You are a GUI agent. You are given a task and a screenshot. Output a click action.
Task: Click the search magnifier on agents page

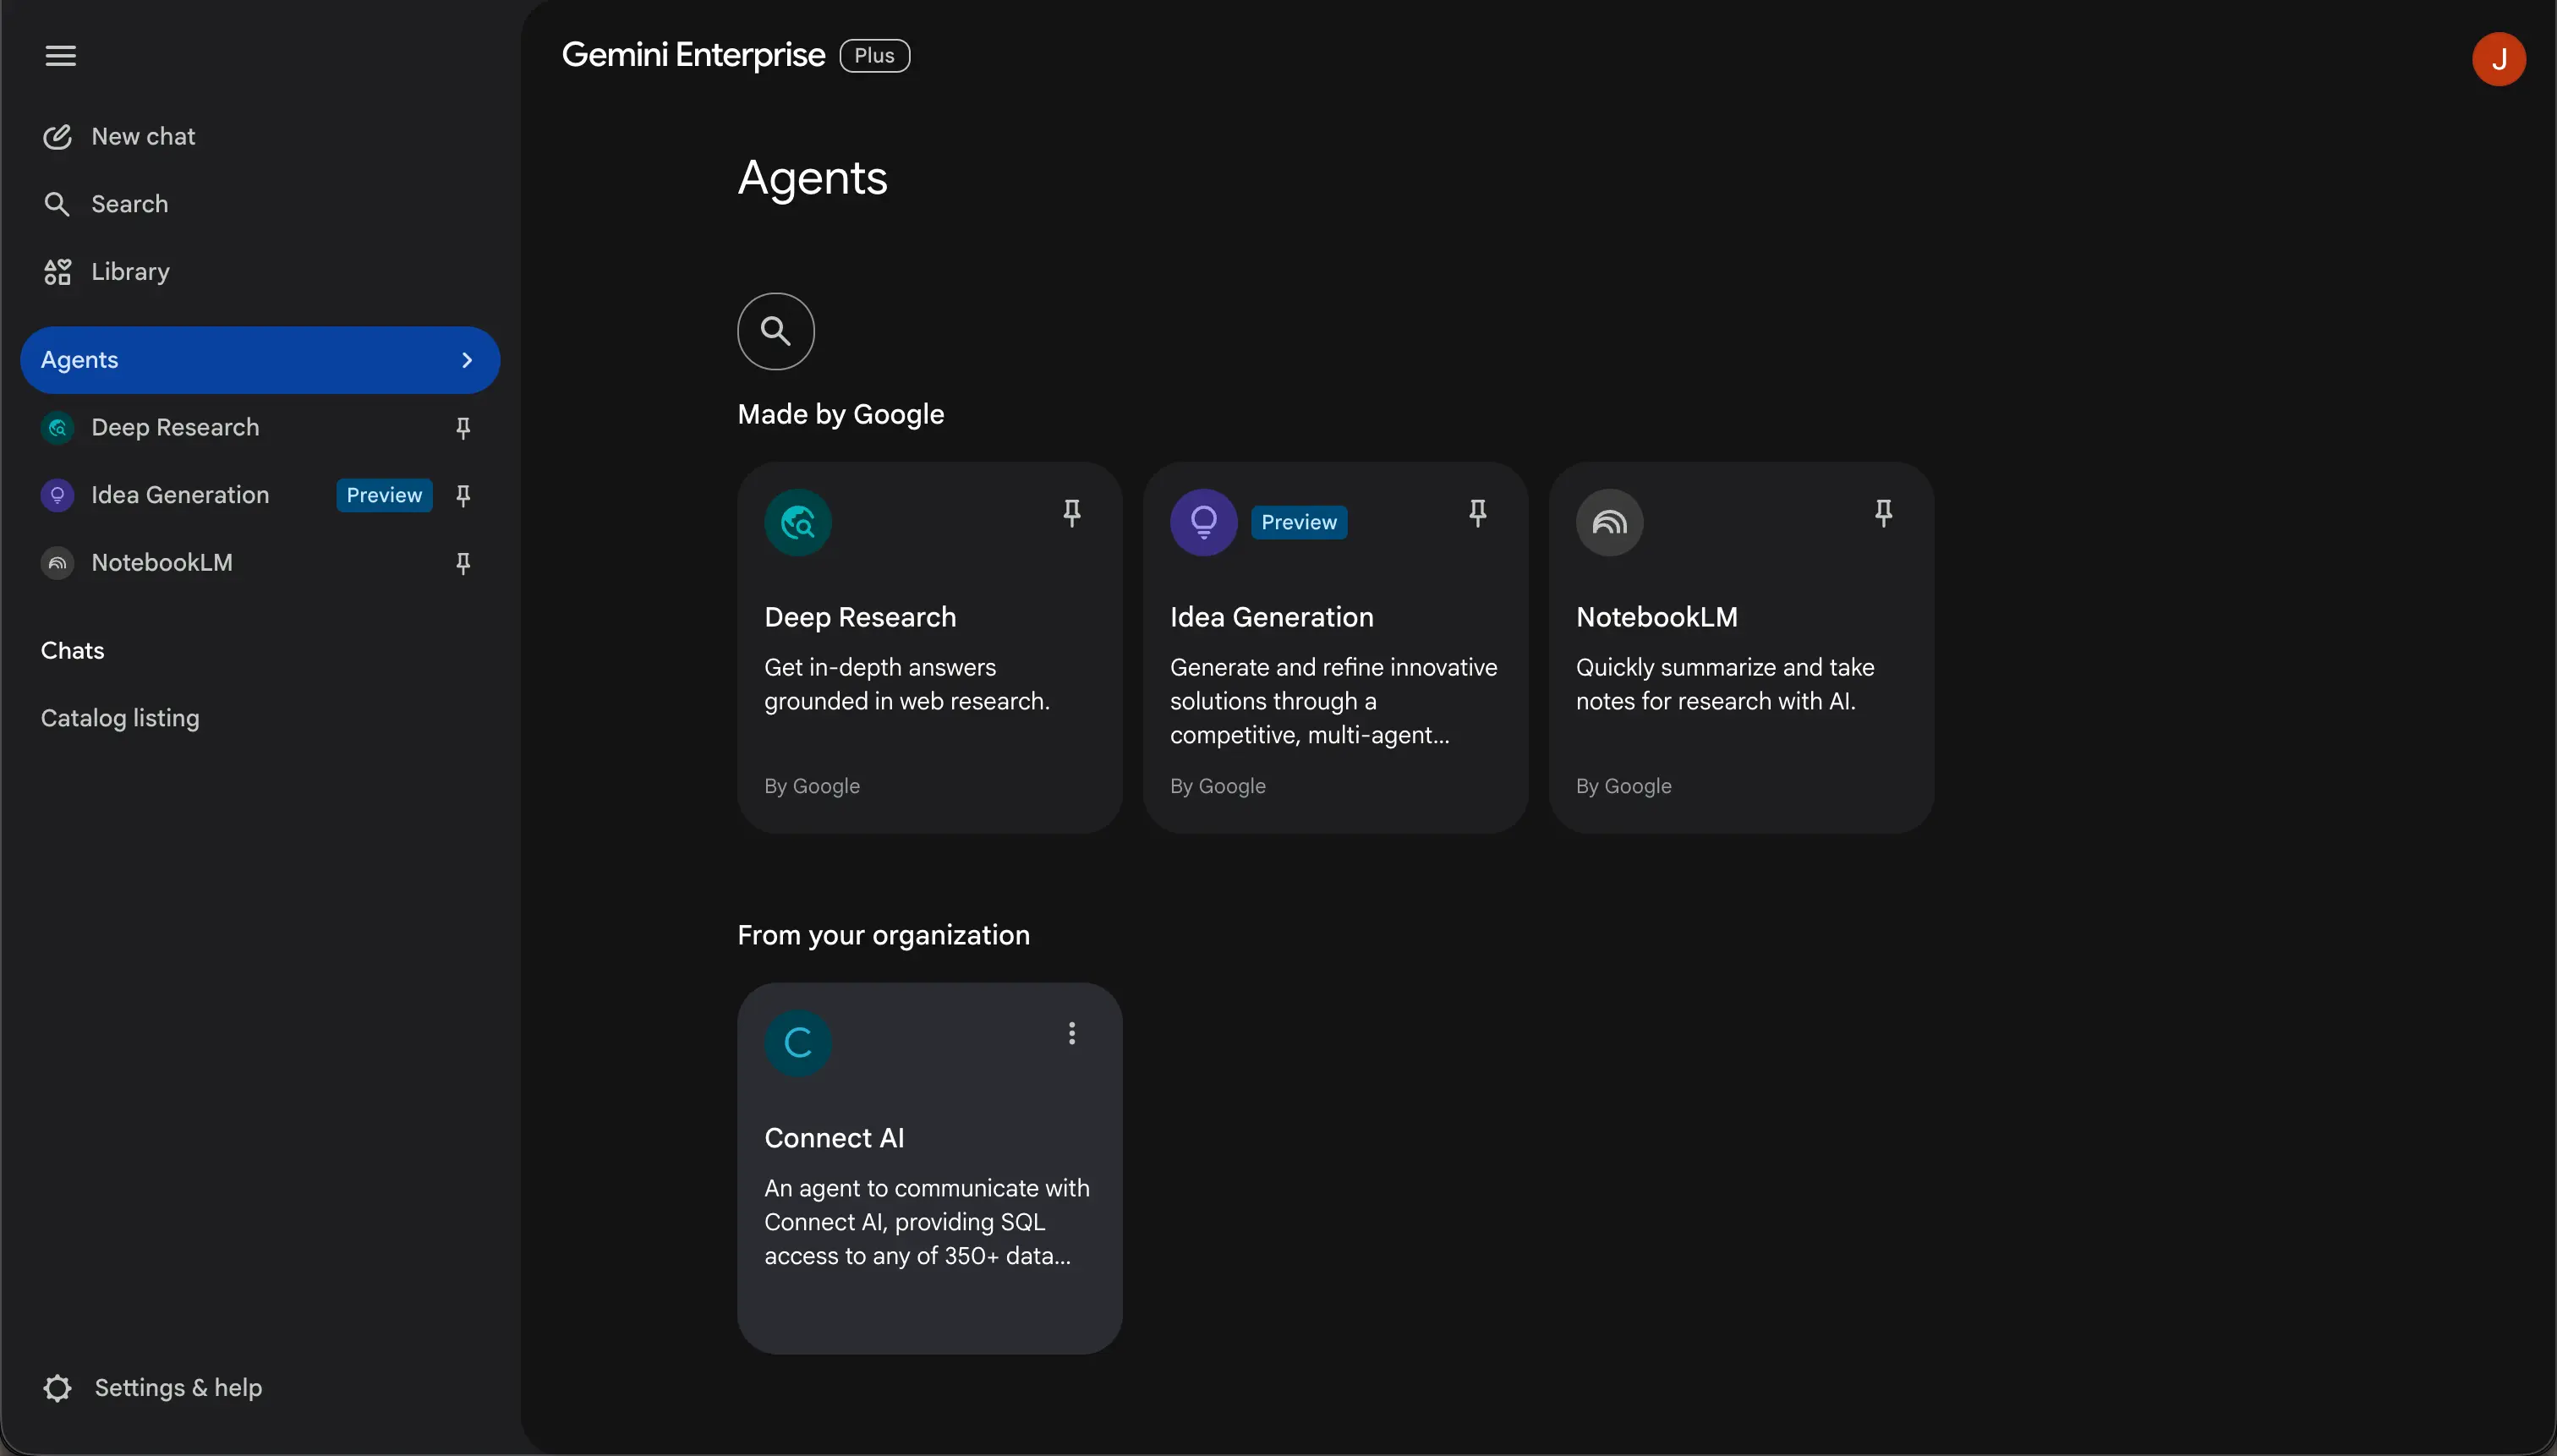[x=776, y=330]
